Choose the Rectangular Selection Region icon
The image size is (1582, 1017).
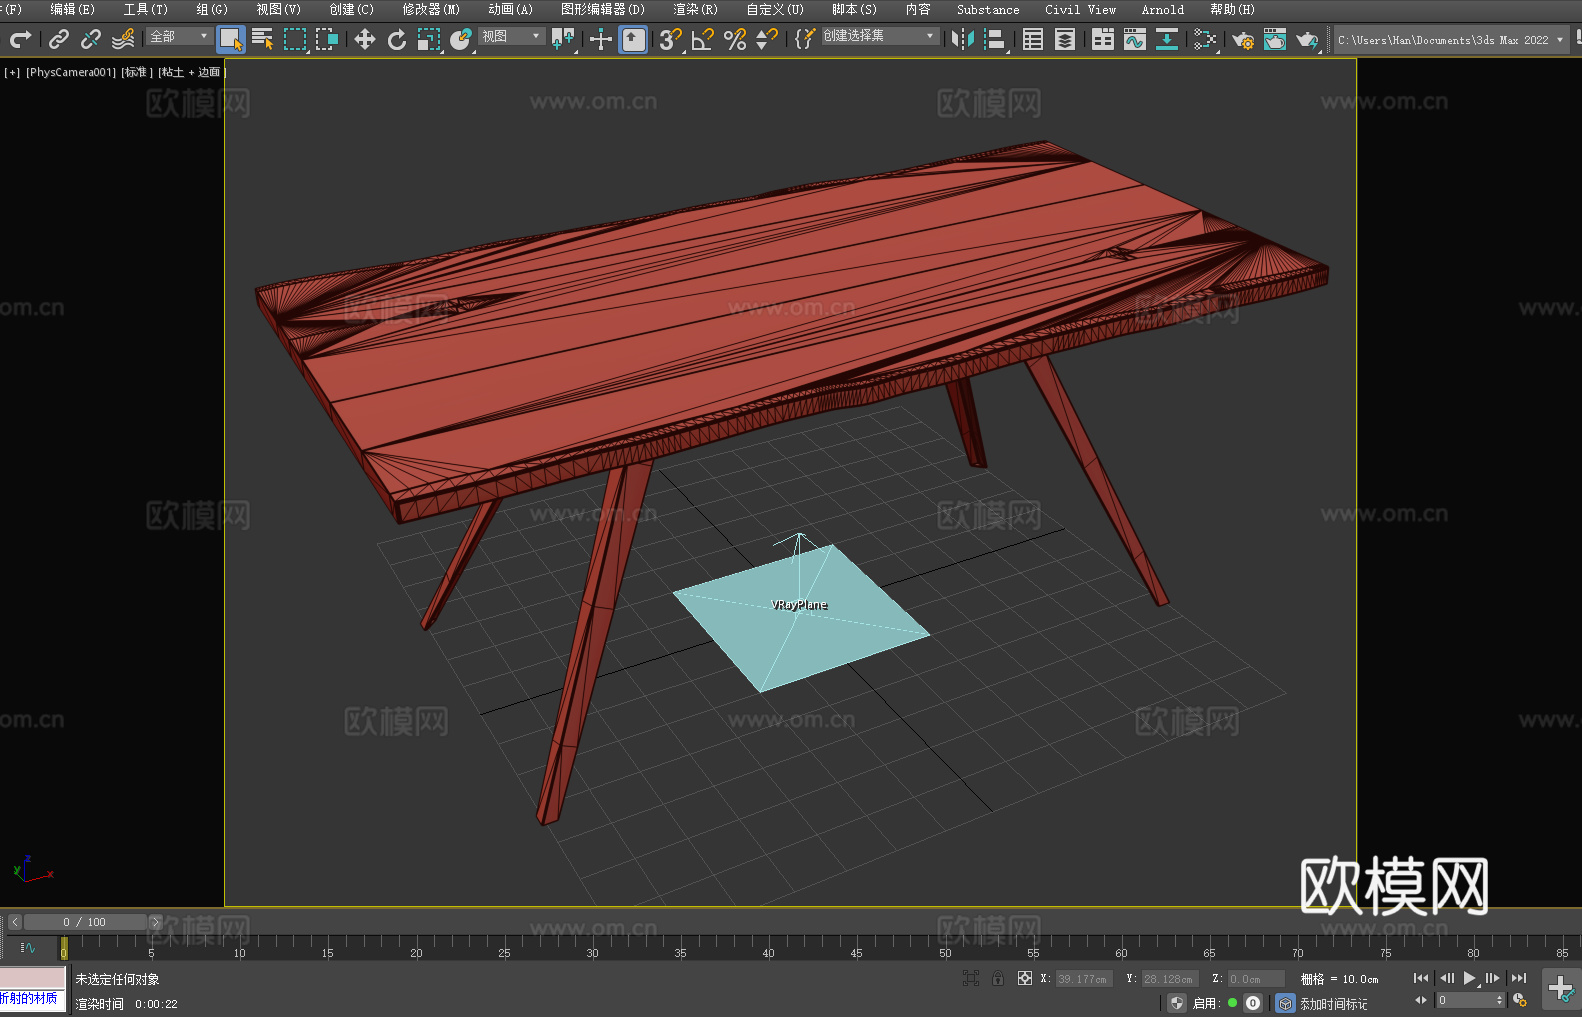coord(295,39)
